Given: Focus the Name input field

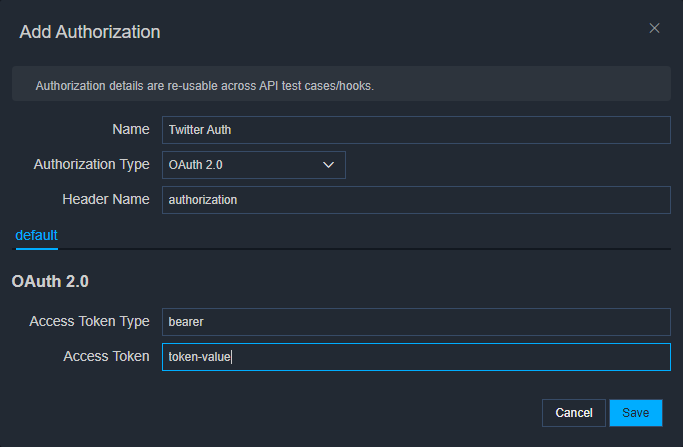Looking at the screenshot, I should pos(416,130).
